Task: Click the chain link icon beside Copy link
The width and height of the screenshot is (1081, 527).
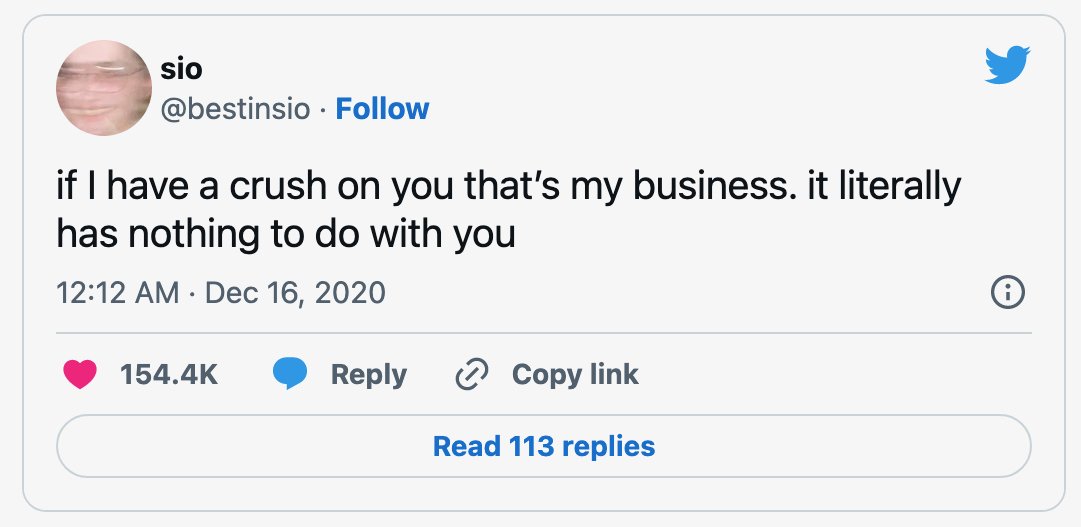Action: 472,375
